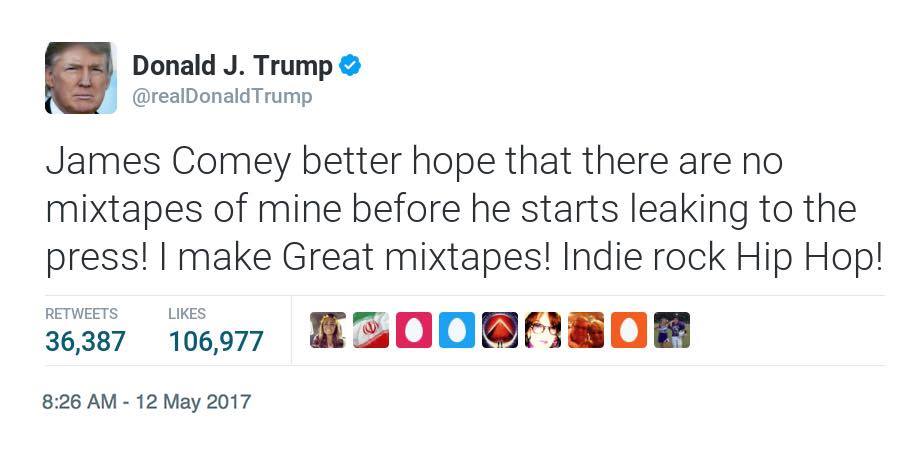Open the pink egg default avatar
Viewport: 918px width, 460px height.
(x=414, y=330)
